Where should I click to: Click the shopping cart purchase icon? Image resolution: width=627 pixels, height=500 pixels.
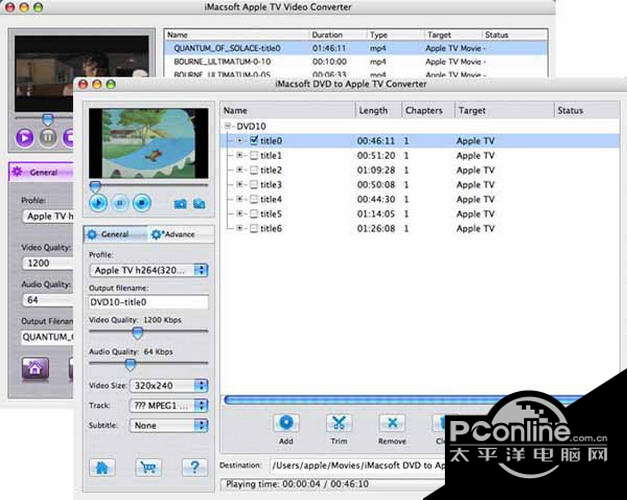click(148, 467)
